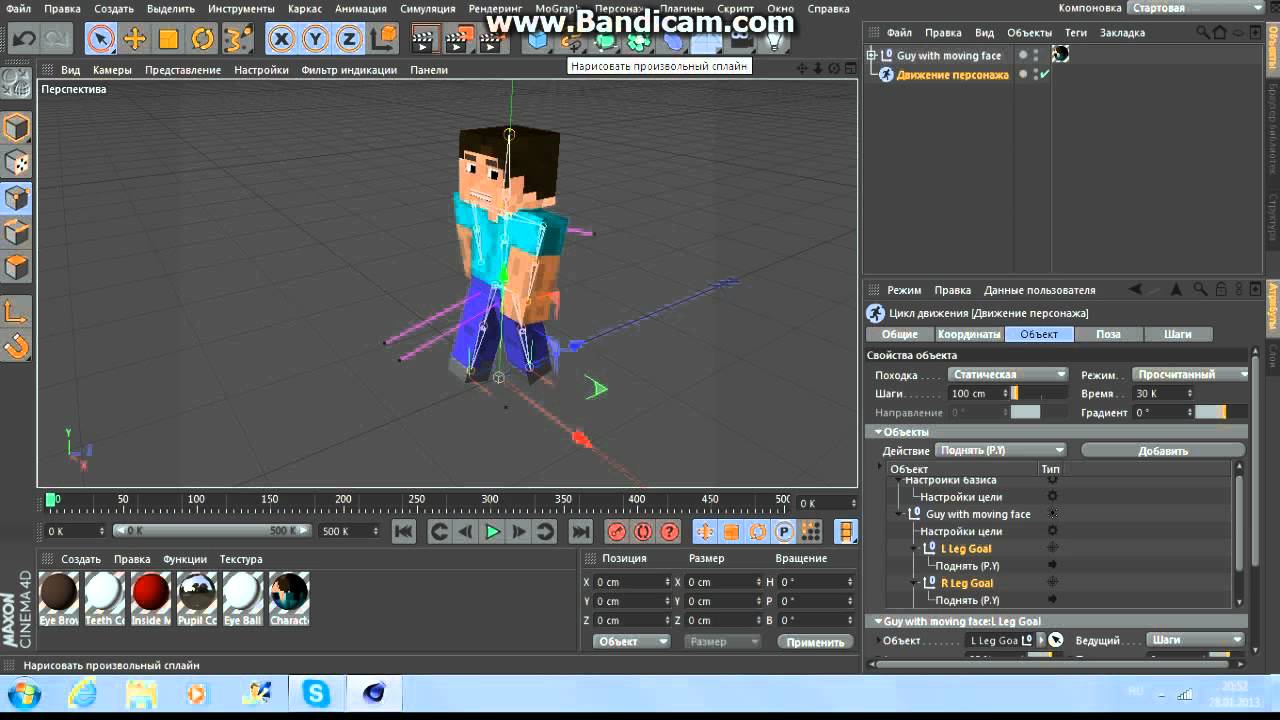Screen dimensions: 1280x720
Task: Expand Guy with moving face object tree
Action: (x=872, y=56)
